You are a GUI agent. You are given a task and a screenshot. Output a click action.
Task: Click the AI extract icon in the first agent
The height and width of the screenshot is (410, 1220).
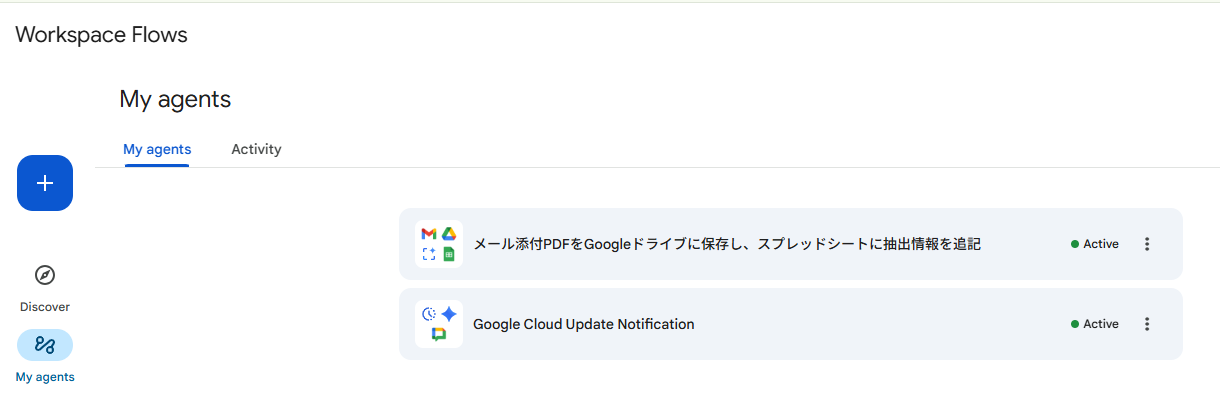[x=429, y=254]
